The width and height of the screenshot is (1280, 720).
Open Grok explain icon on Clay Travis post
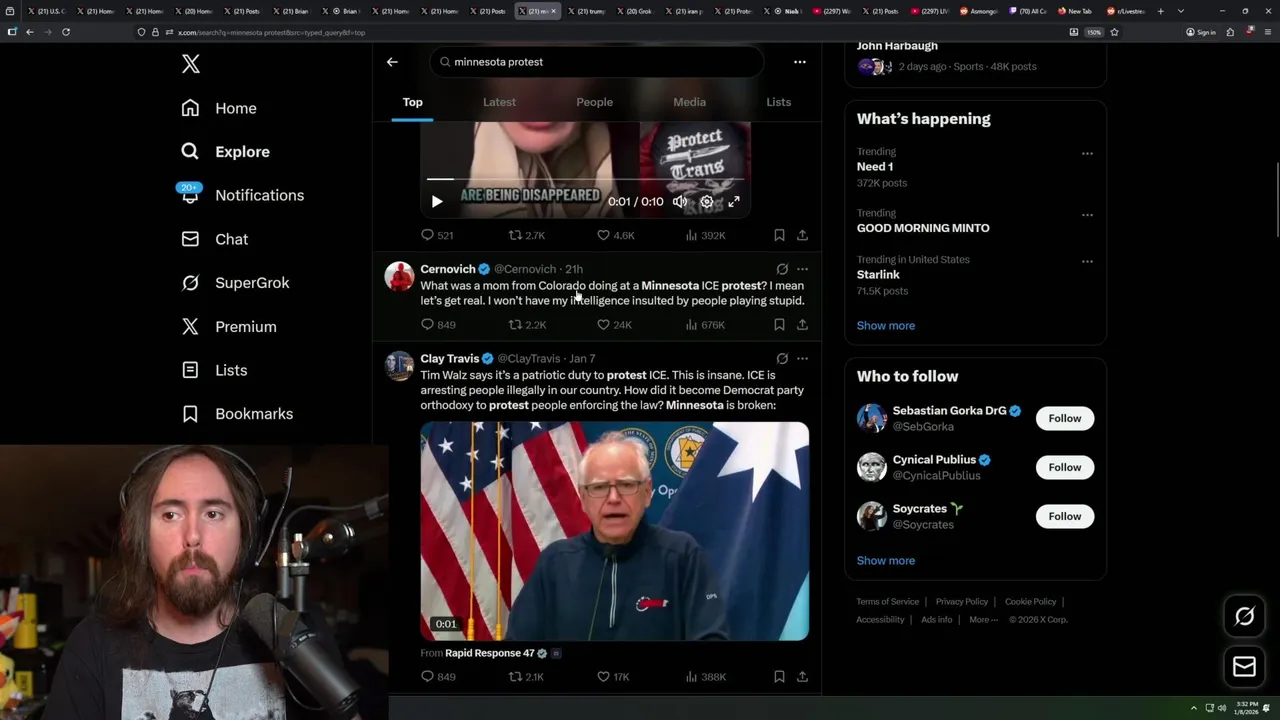pyautogui.click(x=782, y=359)
